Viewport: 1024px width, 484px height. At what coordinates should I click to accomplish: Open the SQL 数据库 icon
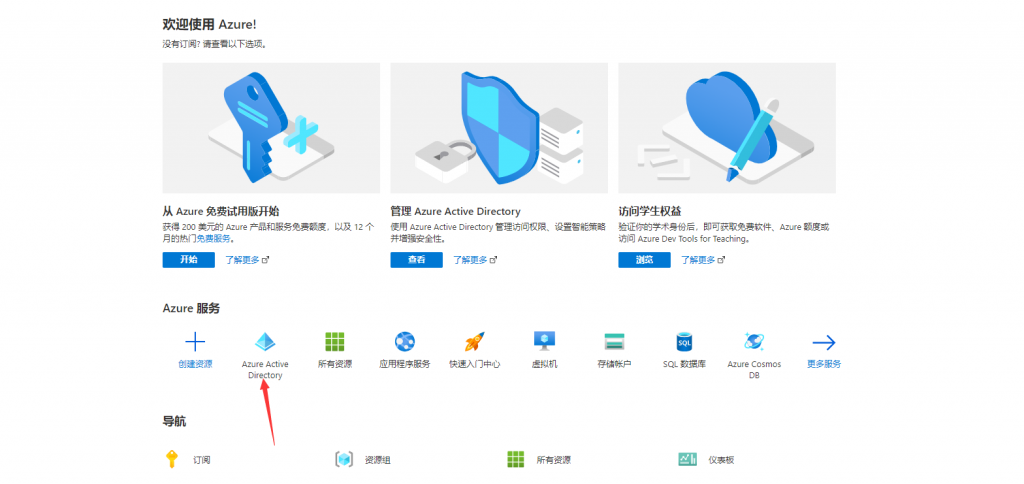pyautogui.click(x=684, y=342)
